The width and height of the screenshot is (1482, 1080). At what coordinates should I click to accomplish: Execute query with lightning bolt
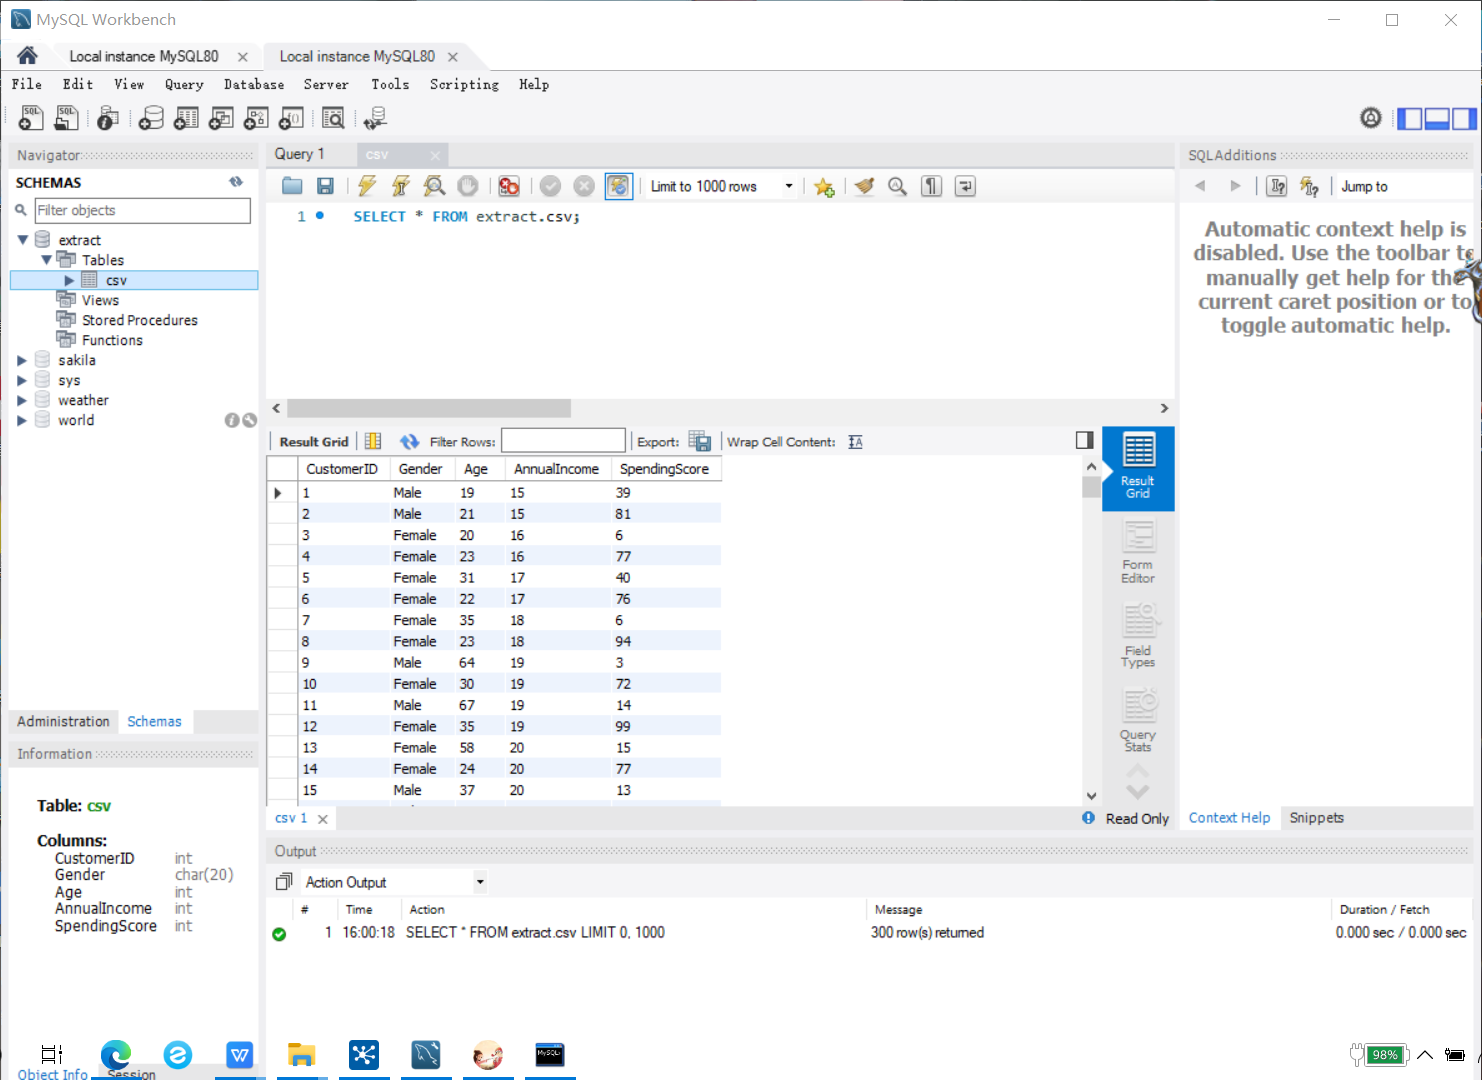[367, 186]
